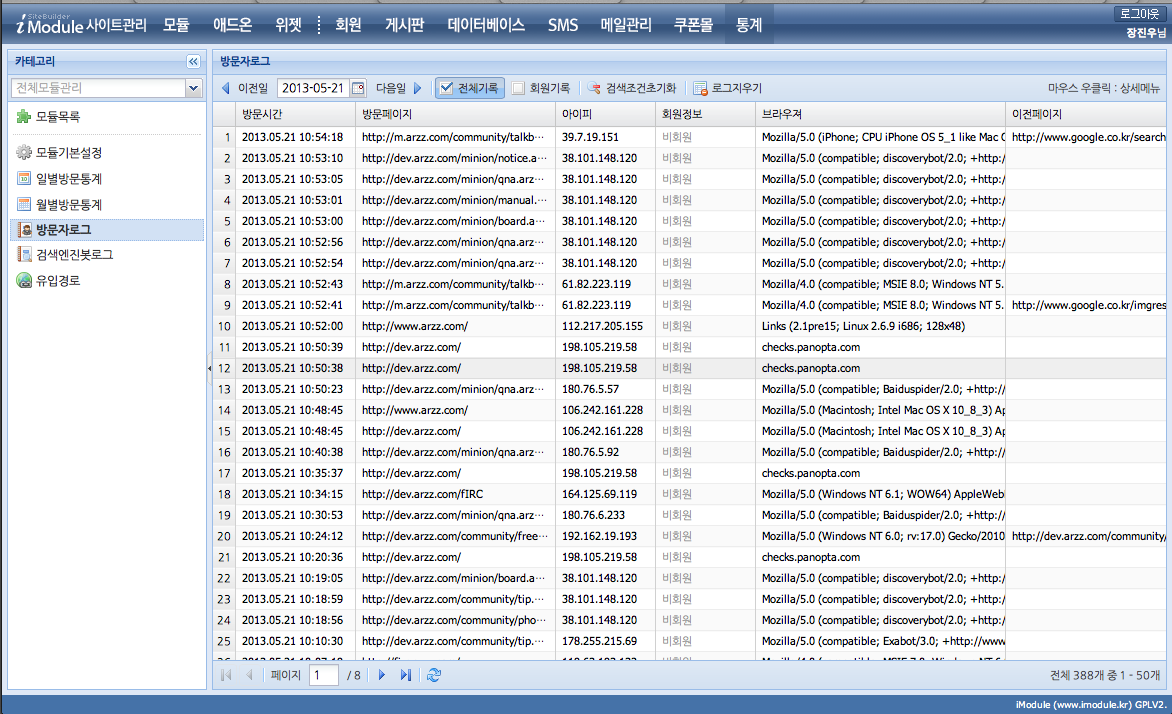
Task: Sort by 방문시간 column header
Action: coord(262,114)
